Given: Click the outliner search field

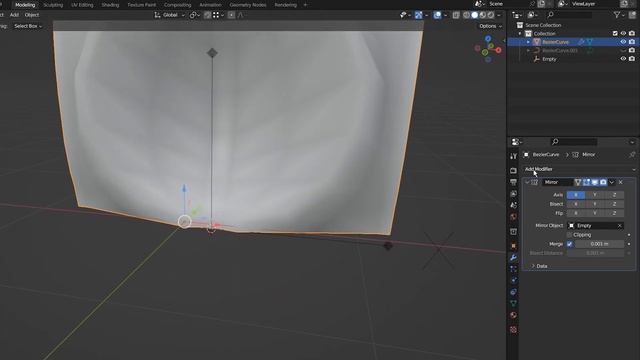Looking at the screenshot, I should [x=569, y=15].
